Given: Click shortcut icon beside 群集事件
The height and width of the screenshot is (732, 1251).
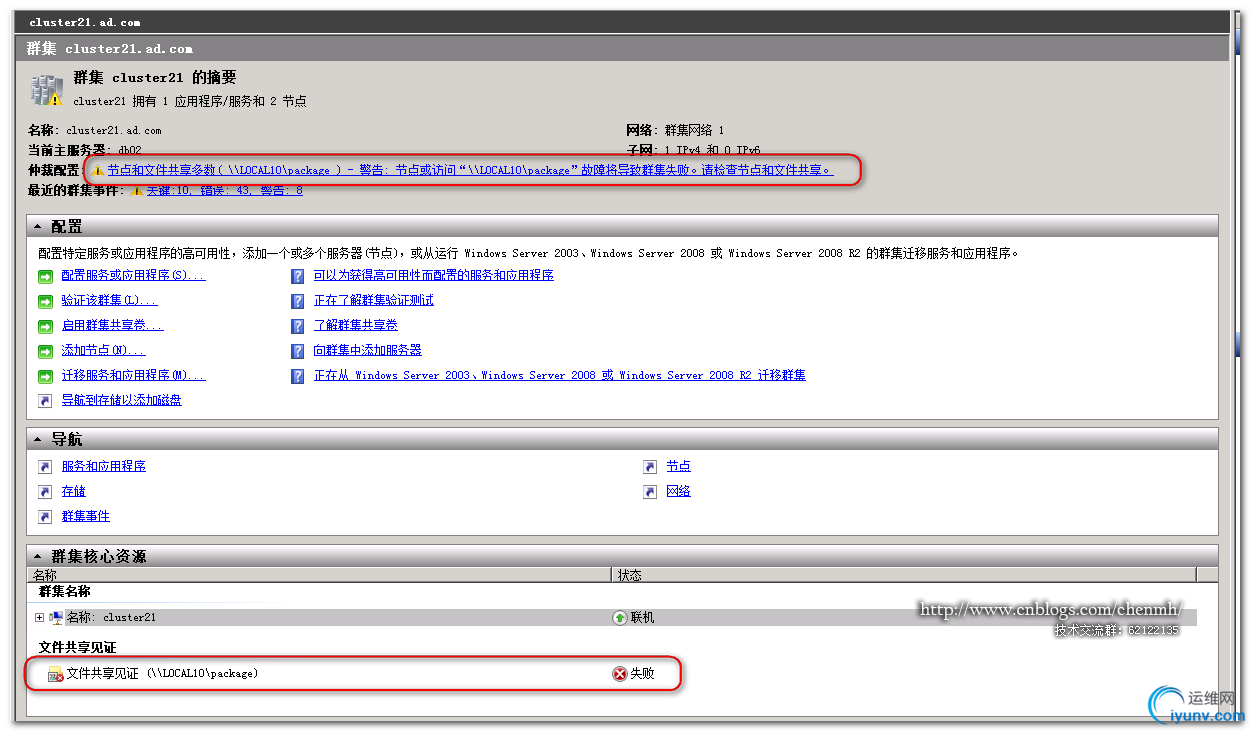Looking at the screenshot, I should (x=45, y=517).
